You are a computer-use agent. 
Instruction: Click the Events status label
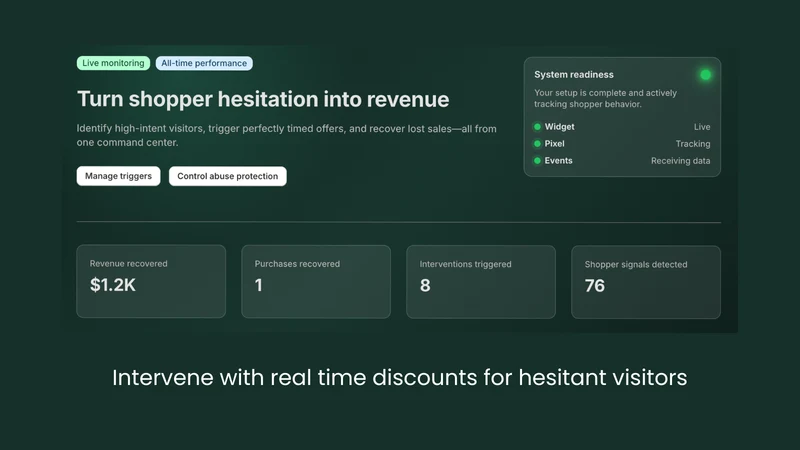click(x=558, y=160)
